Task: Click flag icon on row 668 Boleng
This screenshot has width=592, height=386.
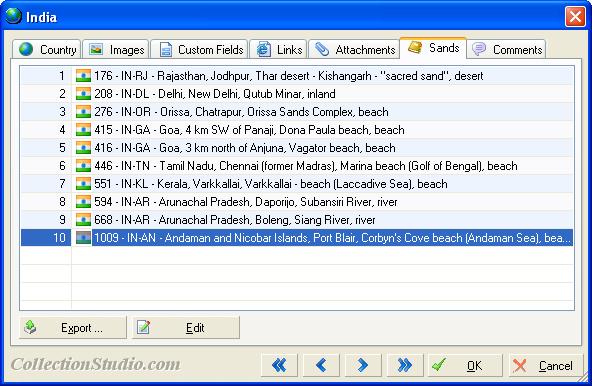Action: coord(83,220)
